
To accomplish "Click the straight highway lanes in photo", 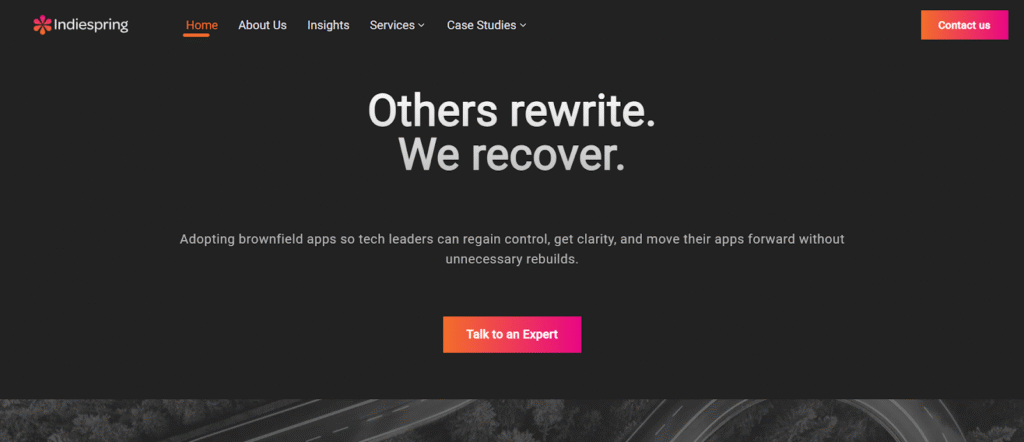I will 327,421.
